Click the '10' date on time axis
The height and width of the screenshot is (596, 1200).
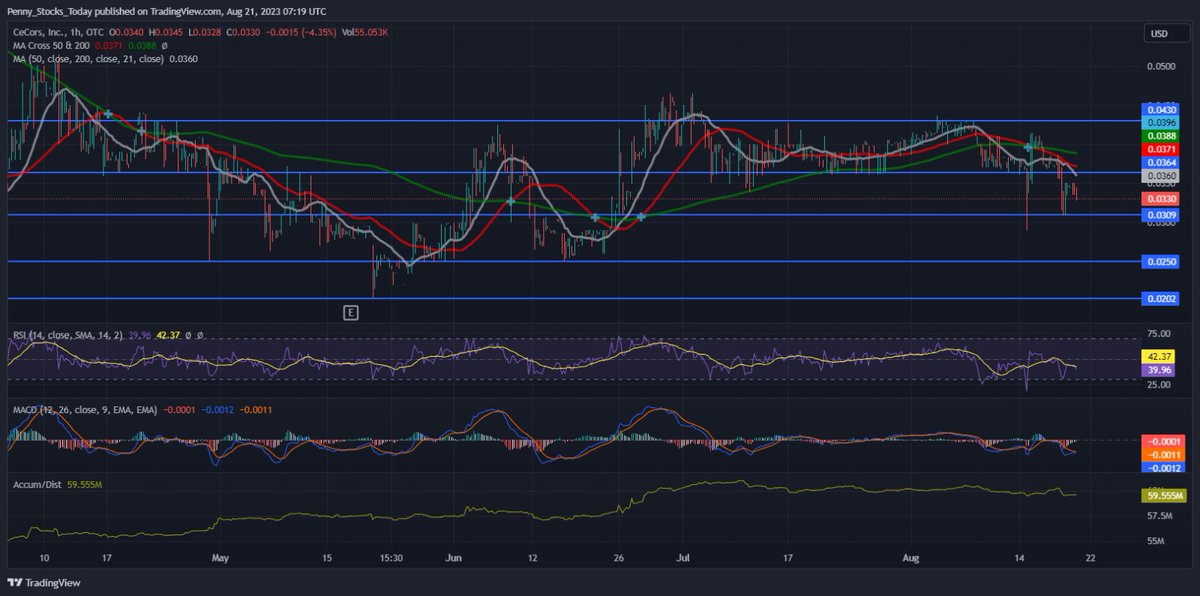pyautogui.click(x=43, y=558)
